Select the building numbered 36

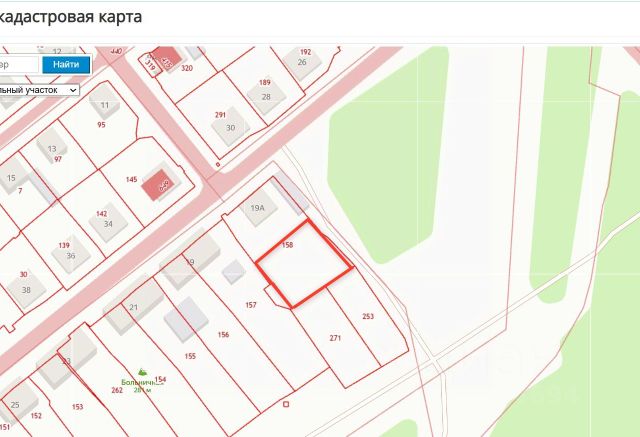pos(71,255)
